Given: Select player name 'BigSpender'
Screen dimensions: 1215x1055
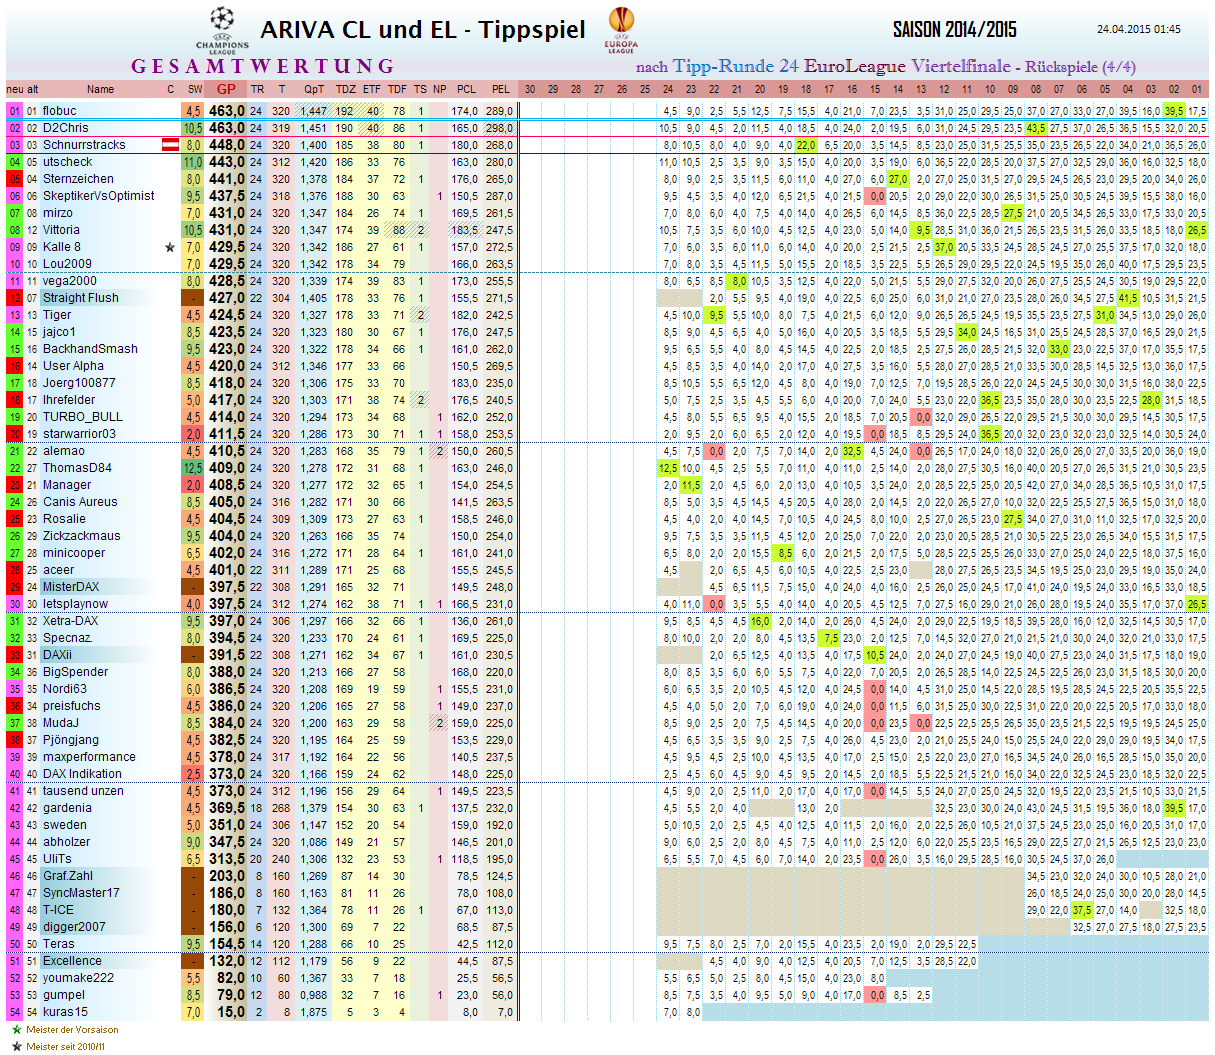Looking at the screenshot, I should click(75, 672).
